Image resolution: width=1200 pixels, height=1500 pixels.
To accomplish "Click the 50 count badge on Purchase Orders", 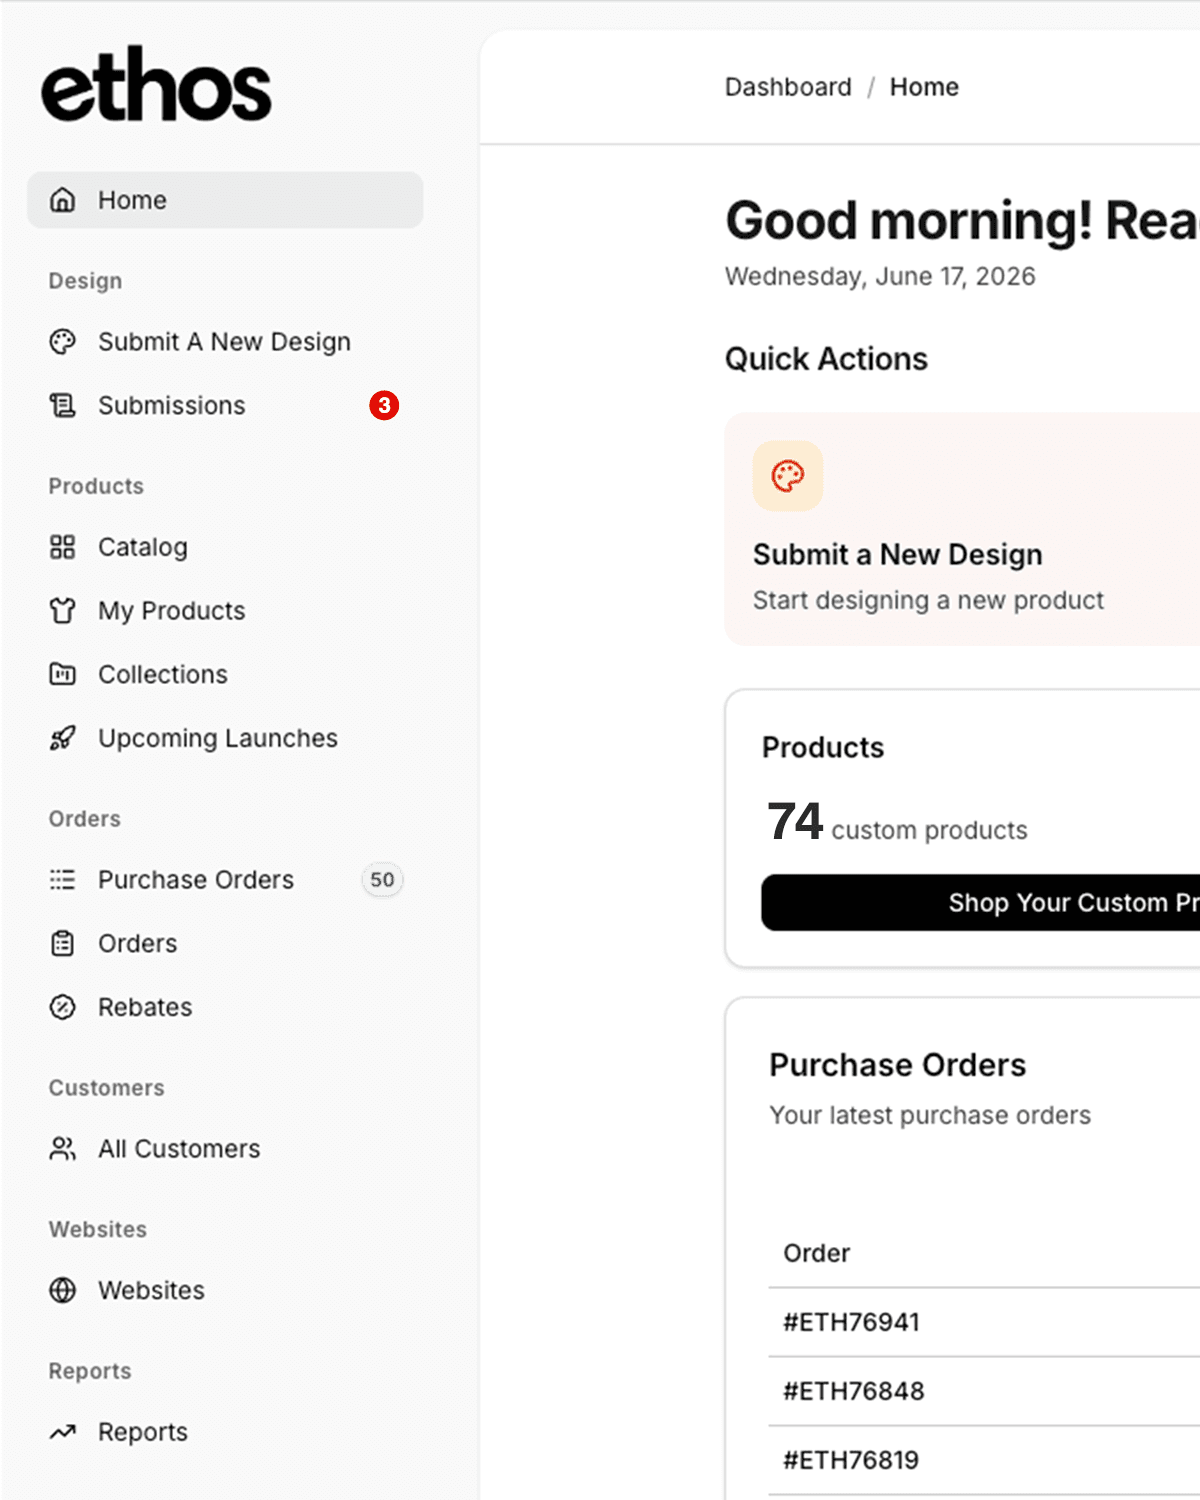I will point(382,880).
